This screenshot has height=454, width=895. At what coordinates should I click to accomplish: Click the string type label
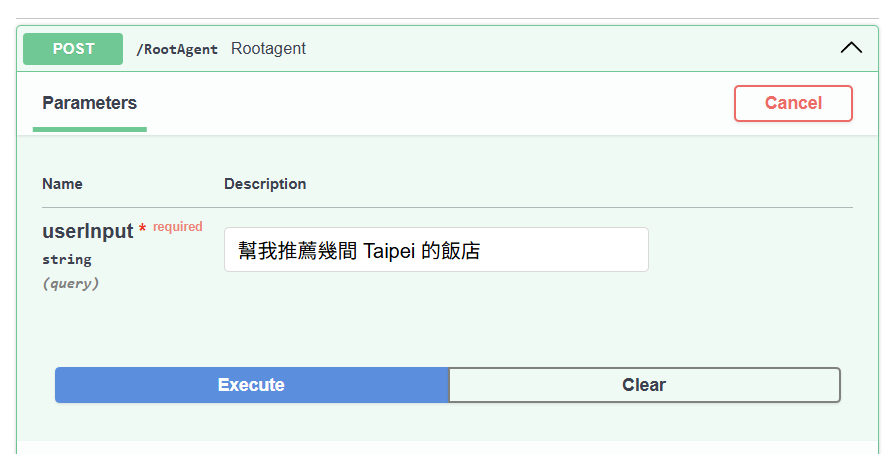(66, 259)
